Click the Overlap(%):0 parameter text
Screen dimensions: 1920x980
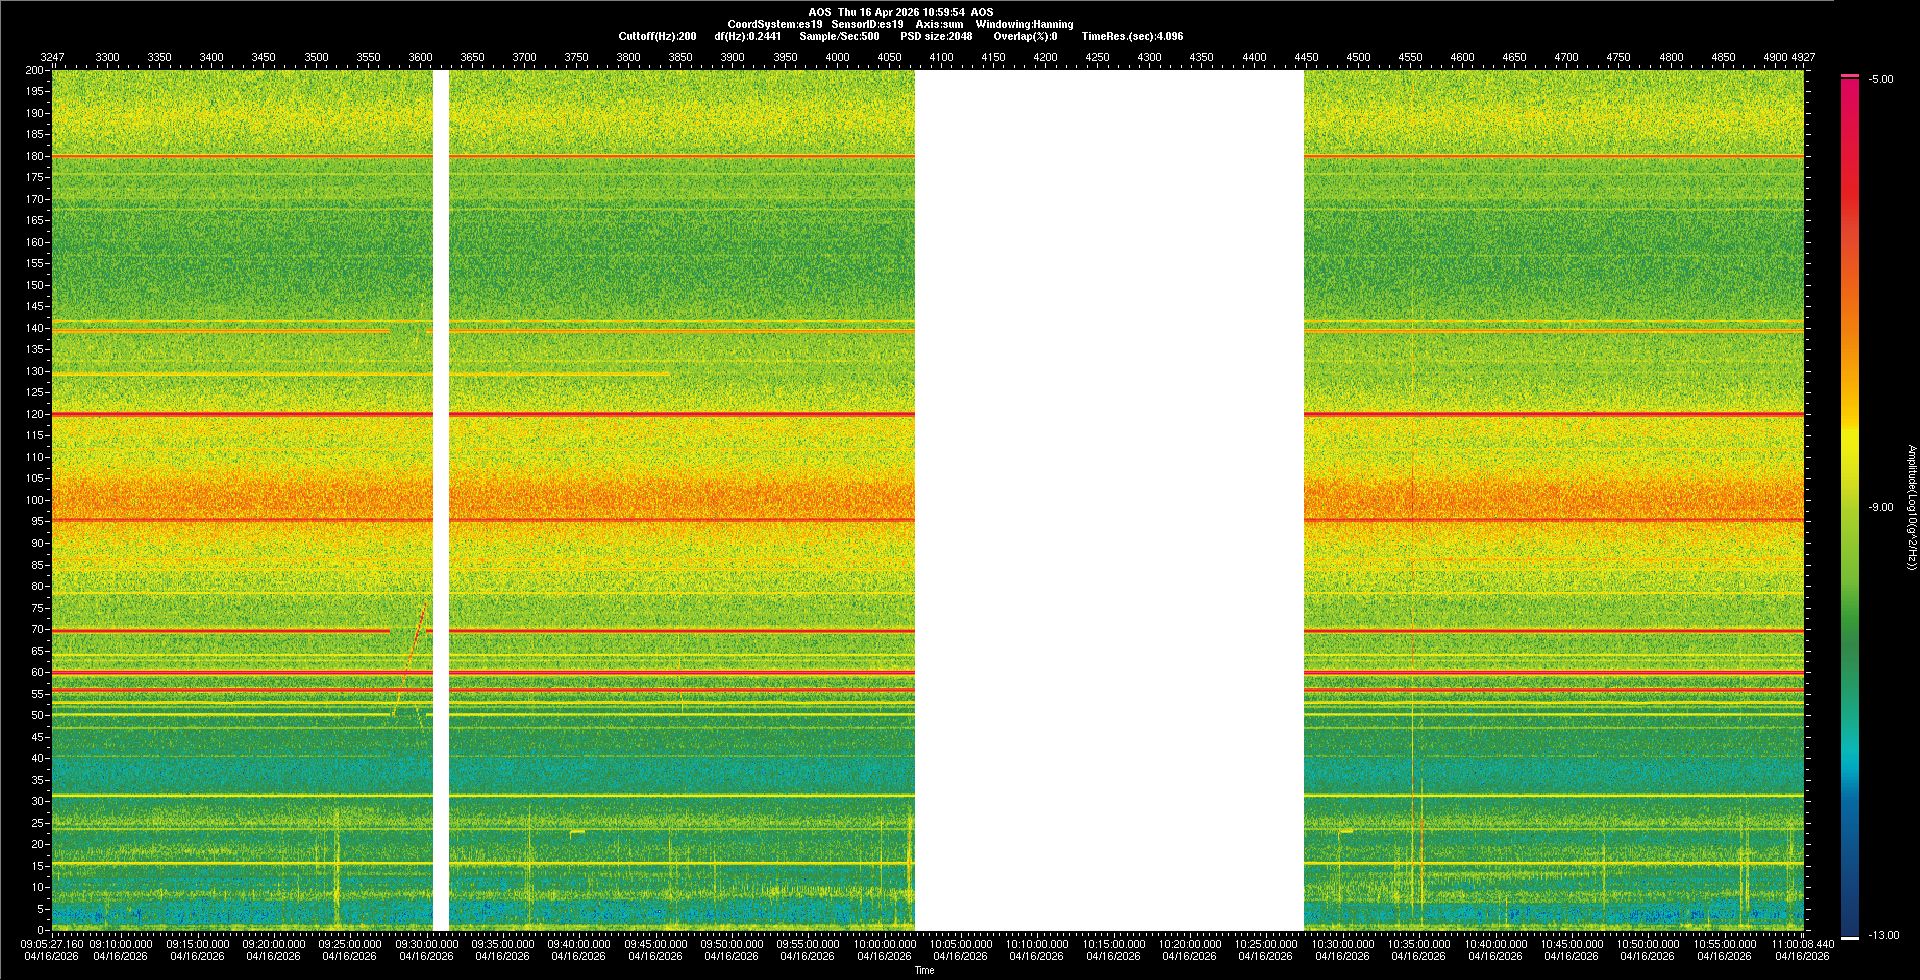1025,36
